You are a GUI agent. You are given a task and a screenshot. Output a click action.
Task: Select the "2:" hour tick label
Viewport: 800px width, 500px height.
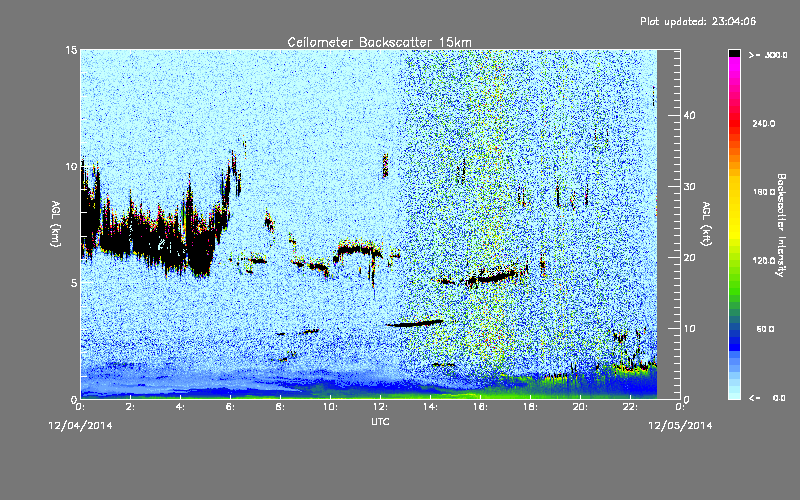pos(130,407)
